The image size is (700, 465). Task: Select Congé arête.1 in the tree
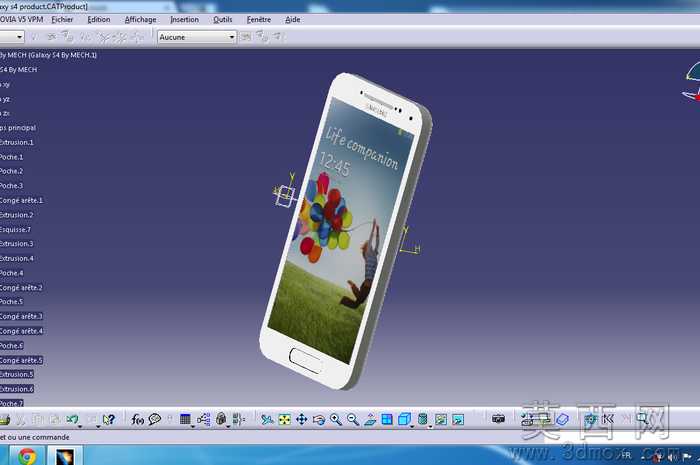[x=21, y=200]
